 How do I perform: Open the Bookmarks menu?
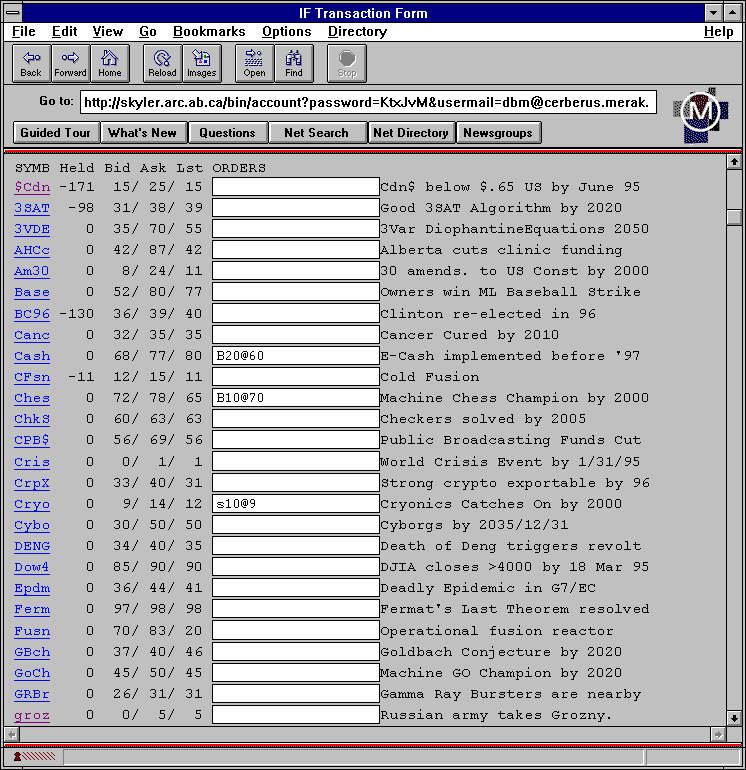click(x=209, y=32)
